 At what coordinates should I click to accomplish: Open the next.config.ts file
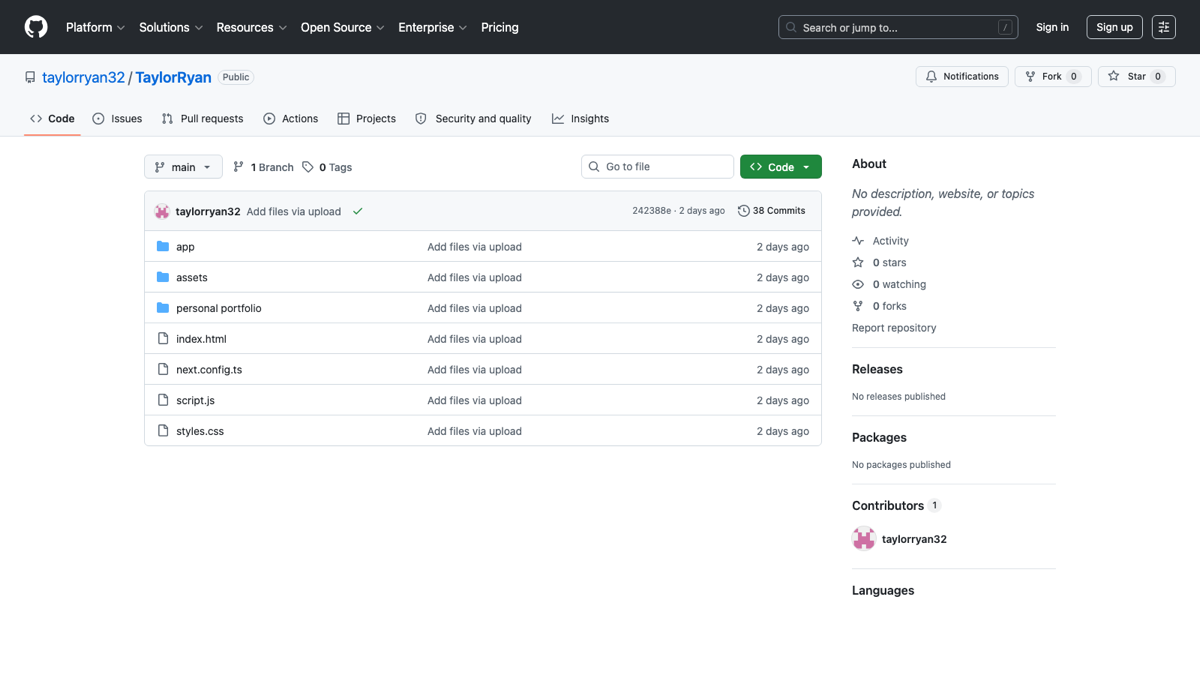(x=209, y=369)
